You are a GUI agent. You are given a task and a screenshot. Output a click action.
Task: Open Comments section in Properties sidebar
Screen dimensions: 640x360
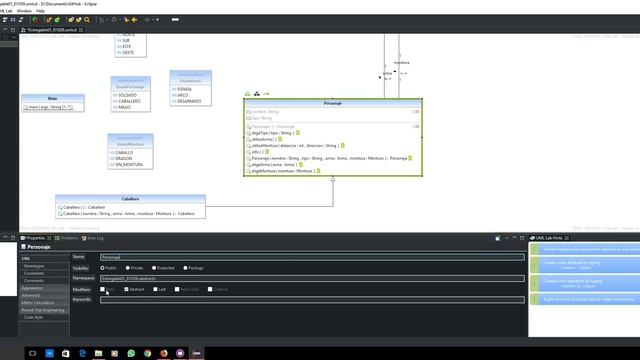point(33,281)
